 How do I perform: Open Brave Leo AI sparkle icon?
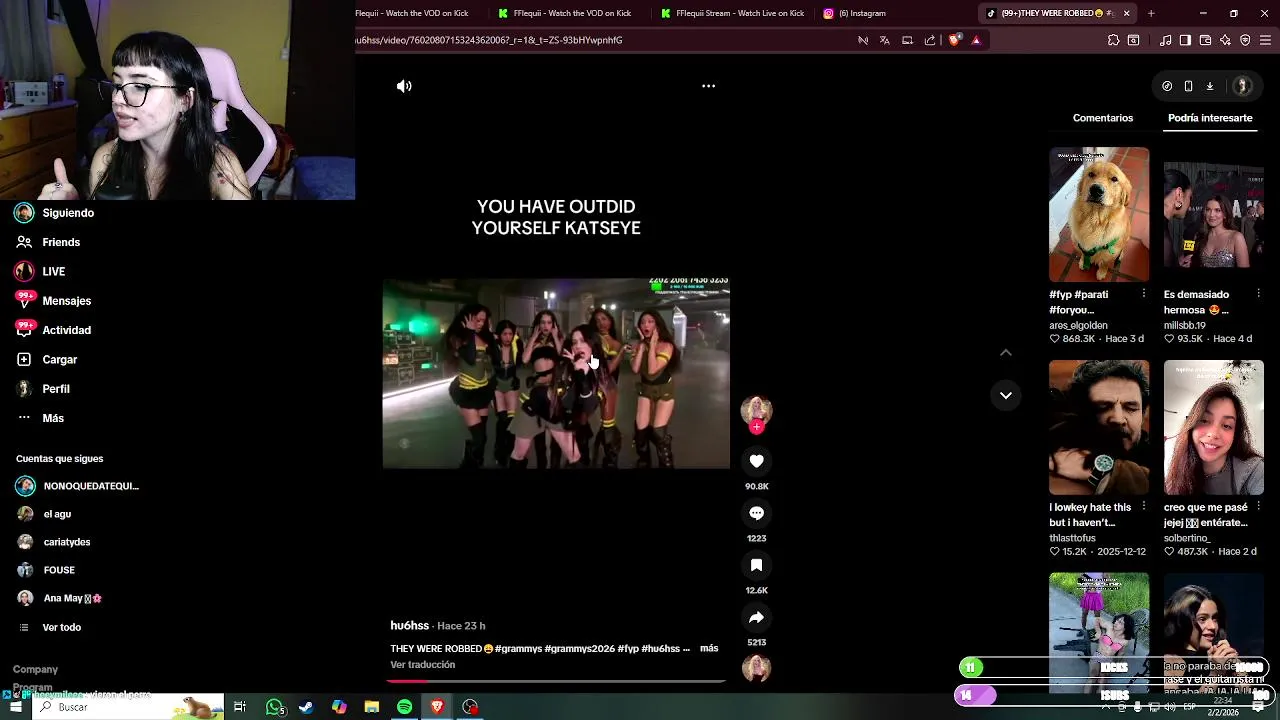coord(1225,40)
